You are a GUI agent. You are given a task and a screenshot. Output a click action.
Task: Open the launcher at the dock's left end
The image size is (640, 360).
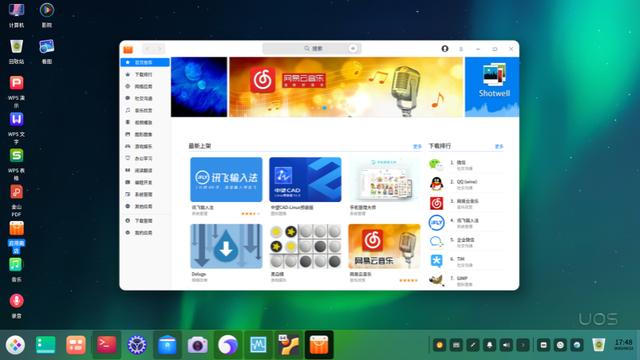[15, 345]
